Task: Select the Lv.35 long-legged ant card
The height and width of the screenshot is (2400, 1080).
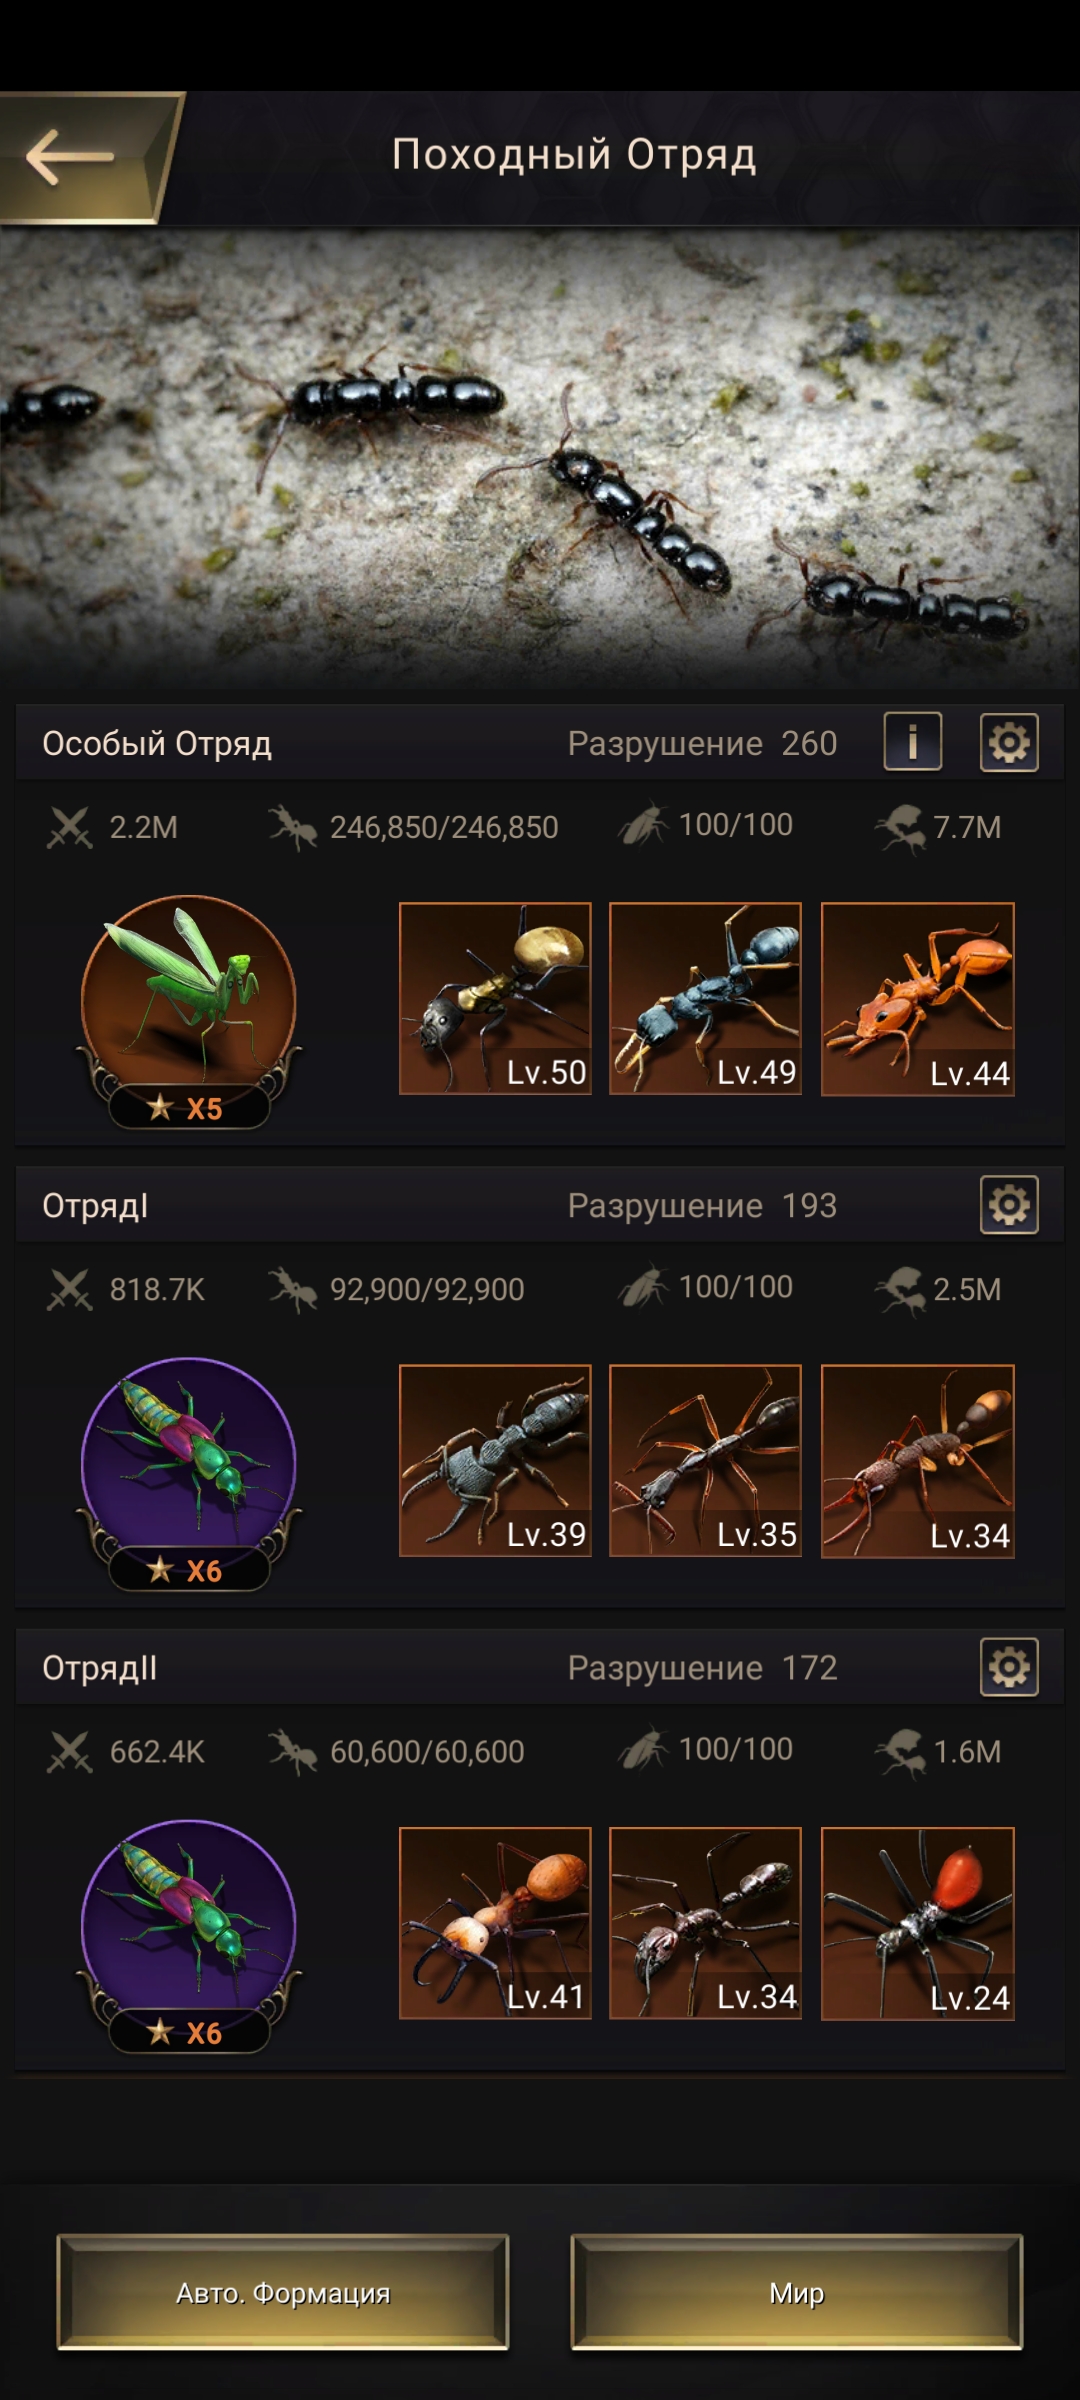Action: (x=705, y=1460)
